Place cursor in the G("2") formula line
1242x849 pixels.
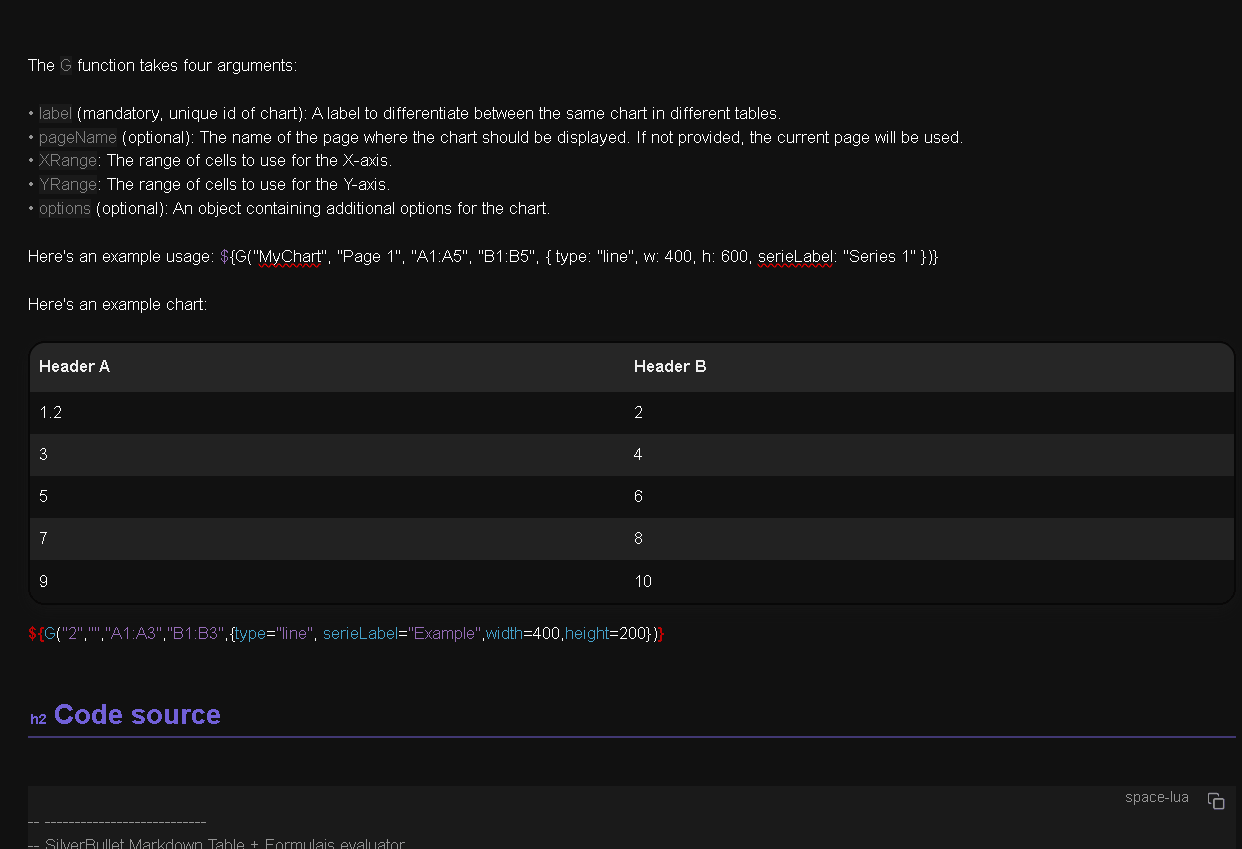point(346,634)
